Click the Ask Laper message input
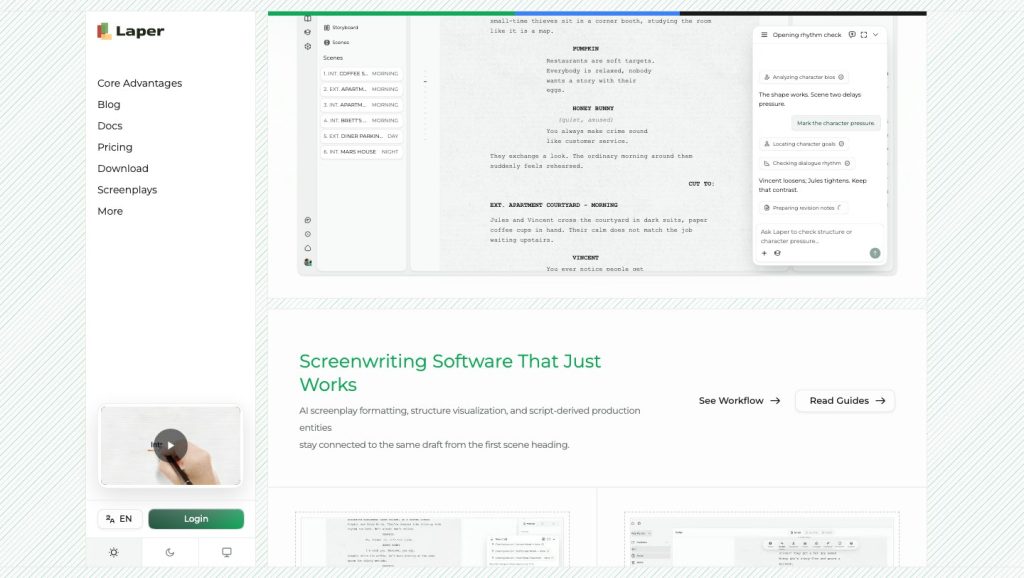This screenshot has height=578, width=1024. (x=819, y=236)
